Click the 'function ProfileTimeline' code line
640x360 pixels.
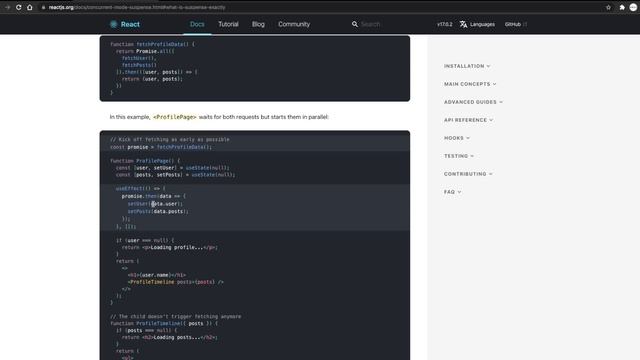164,323
